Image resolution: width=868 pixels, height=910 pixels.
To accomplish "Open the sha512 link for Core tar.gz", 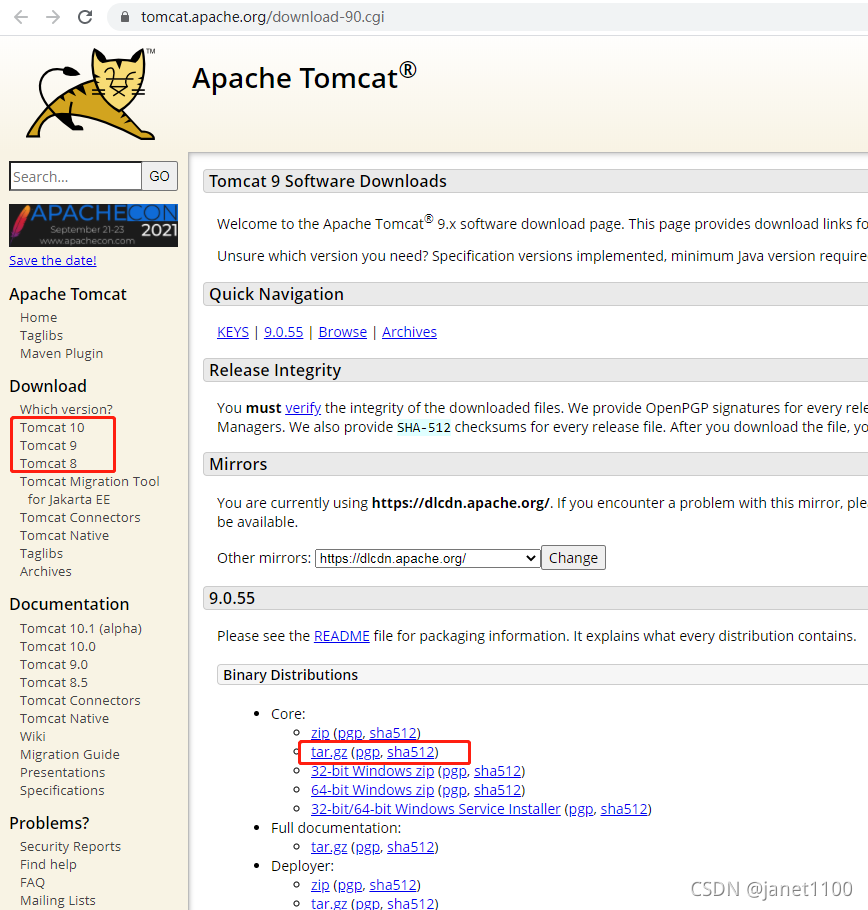I will tap(411, 752).
